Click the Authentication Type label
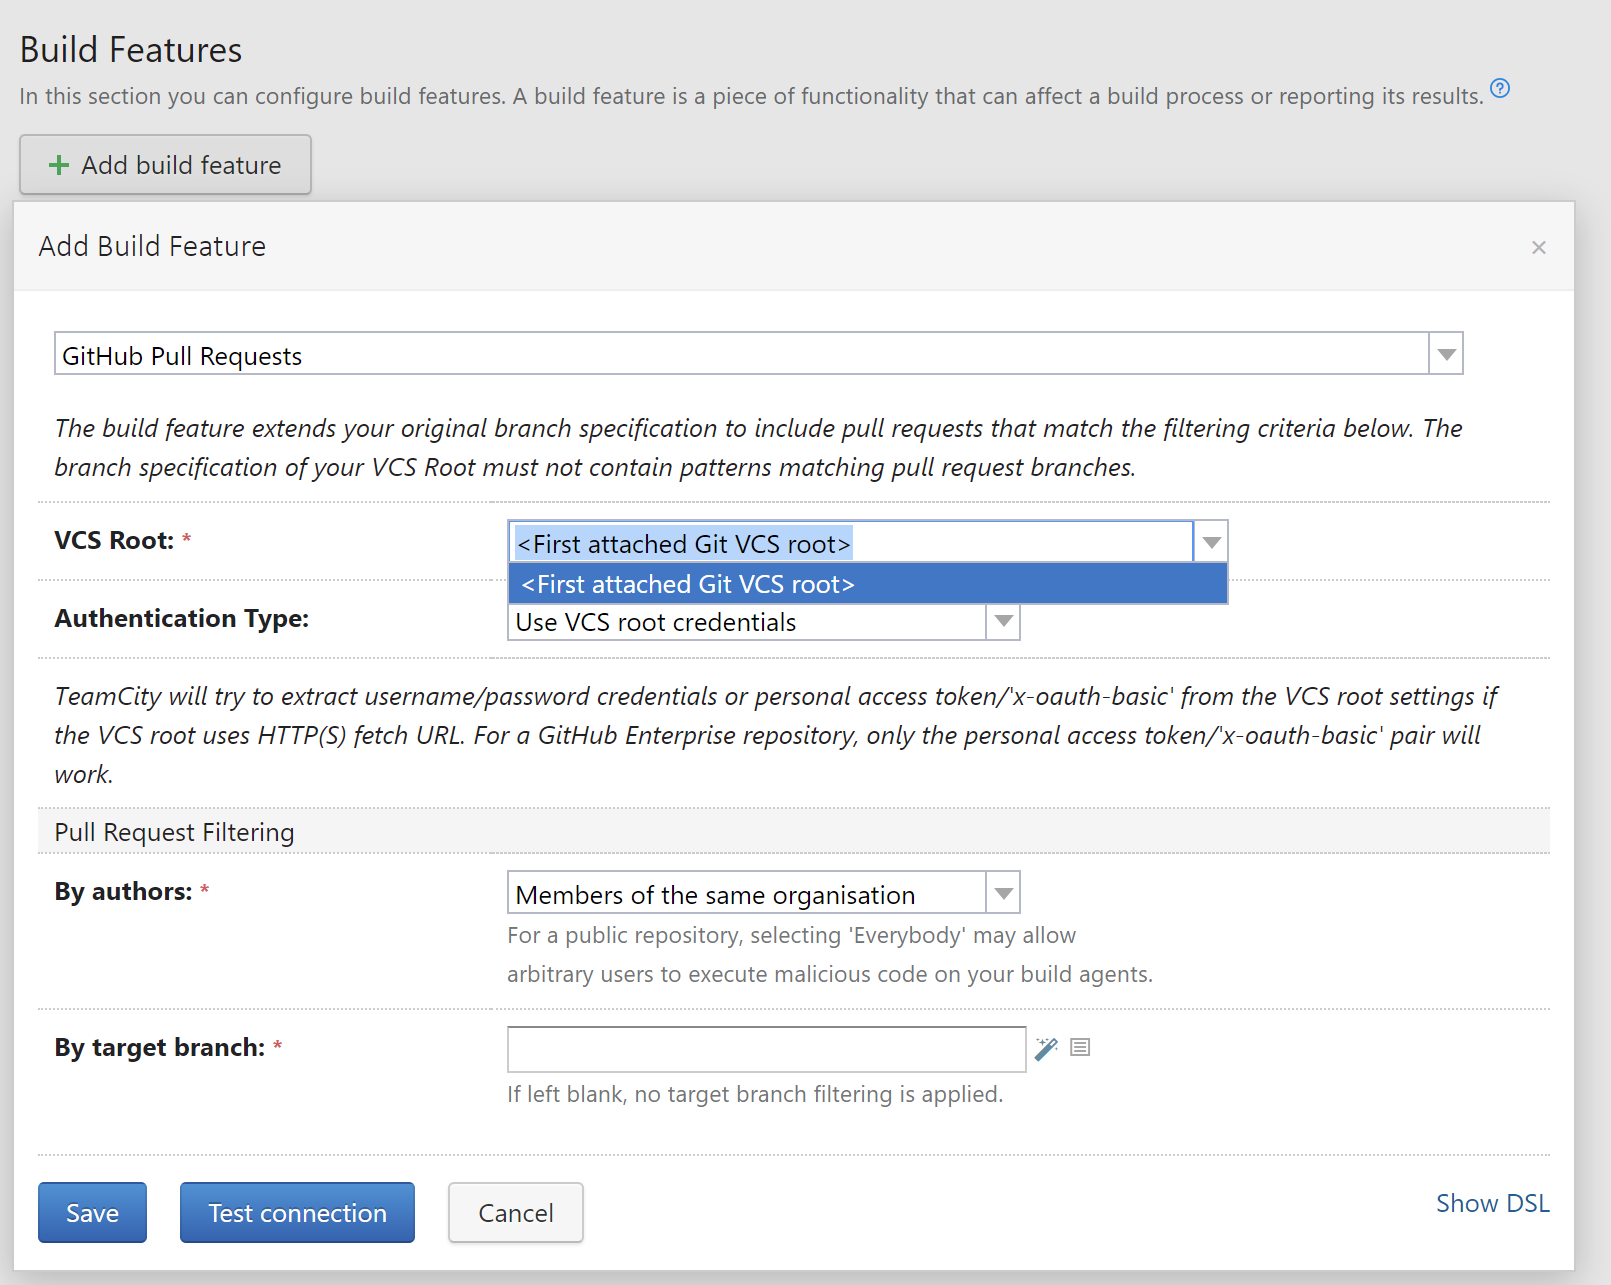 182,619
